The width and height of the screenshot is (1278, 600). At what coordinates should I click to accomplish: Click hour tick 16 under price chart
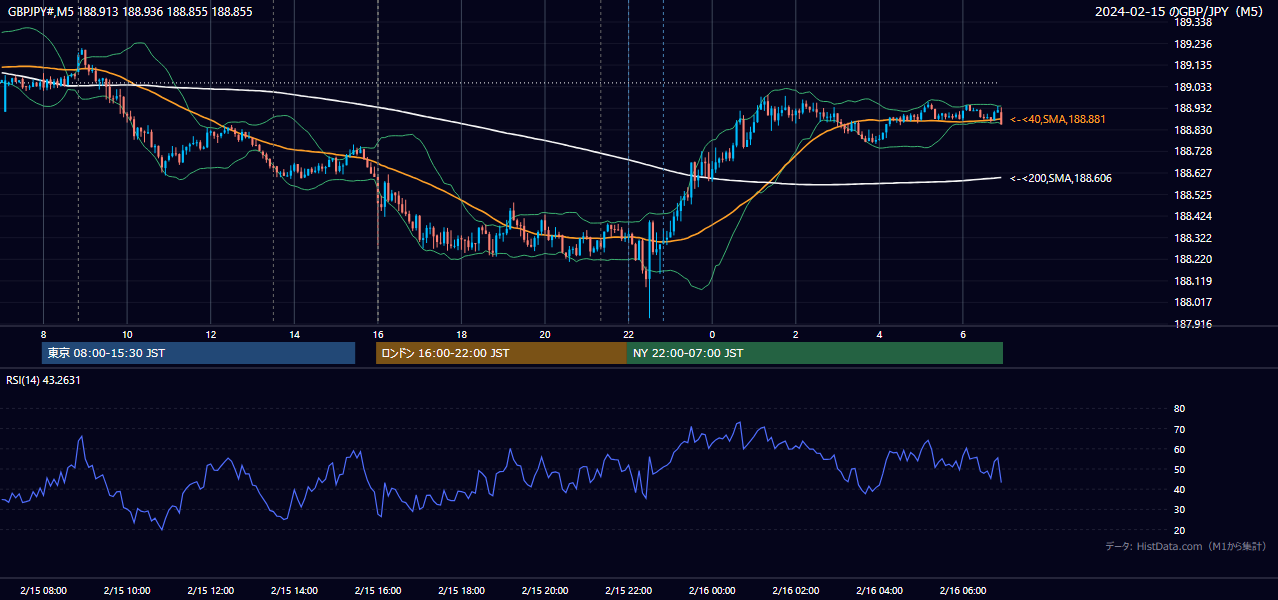377,334
